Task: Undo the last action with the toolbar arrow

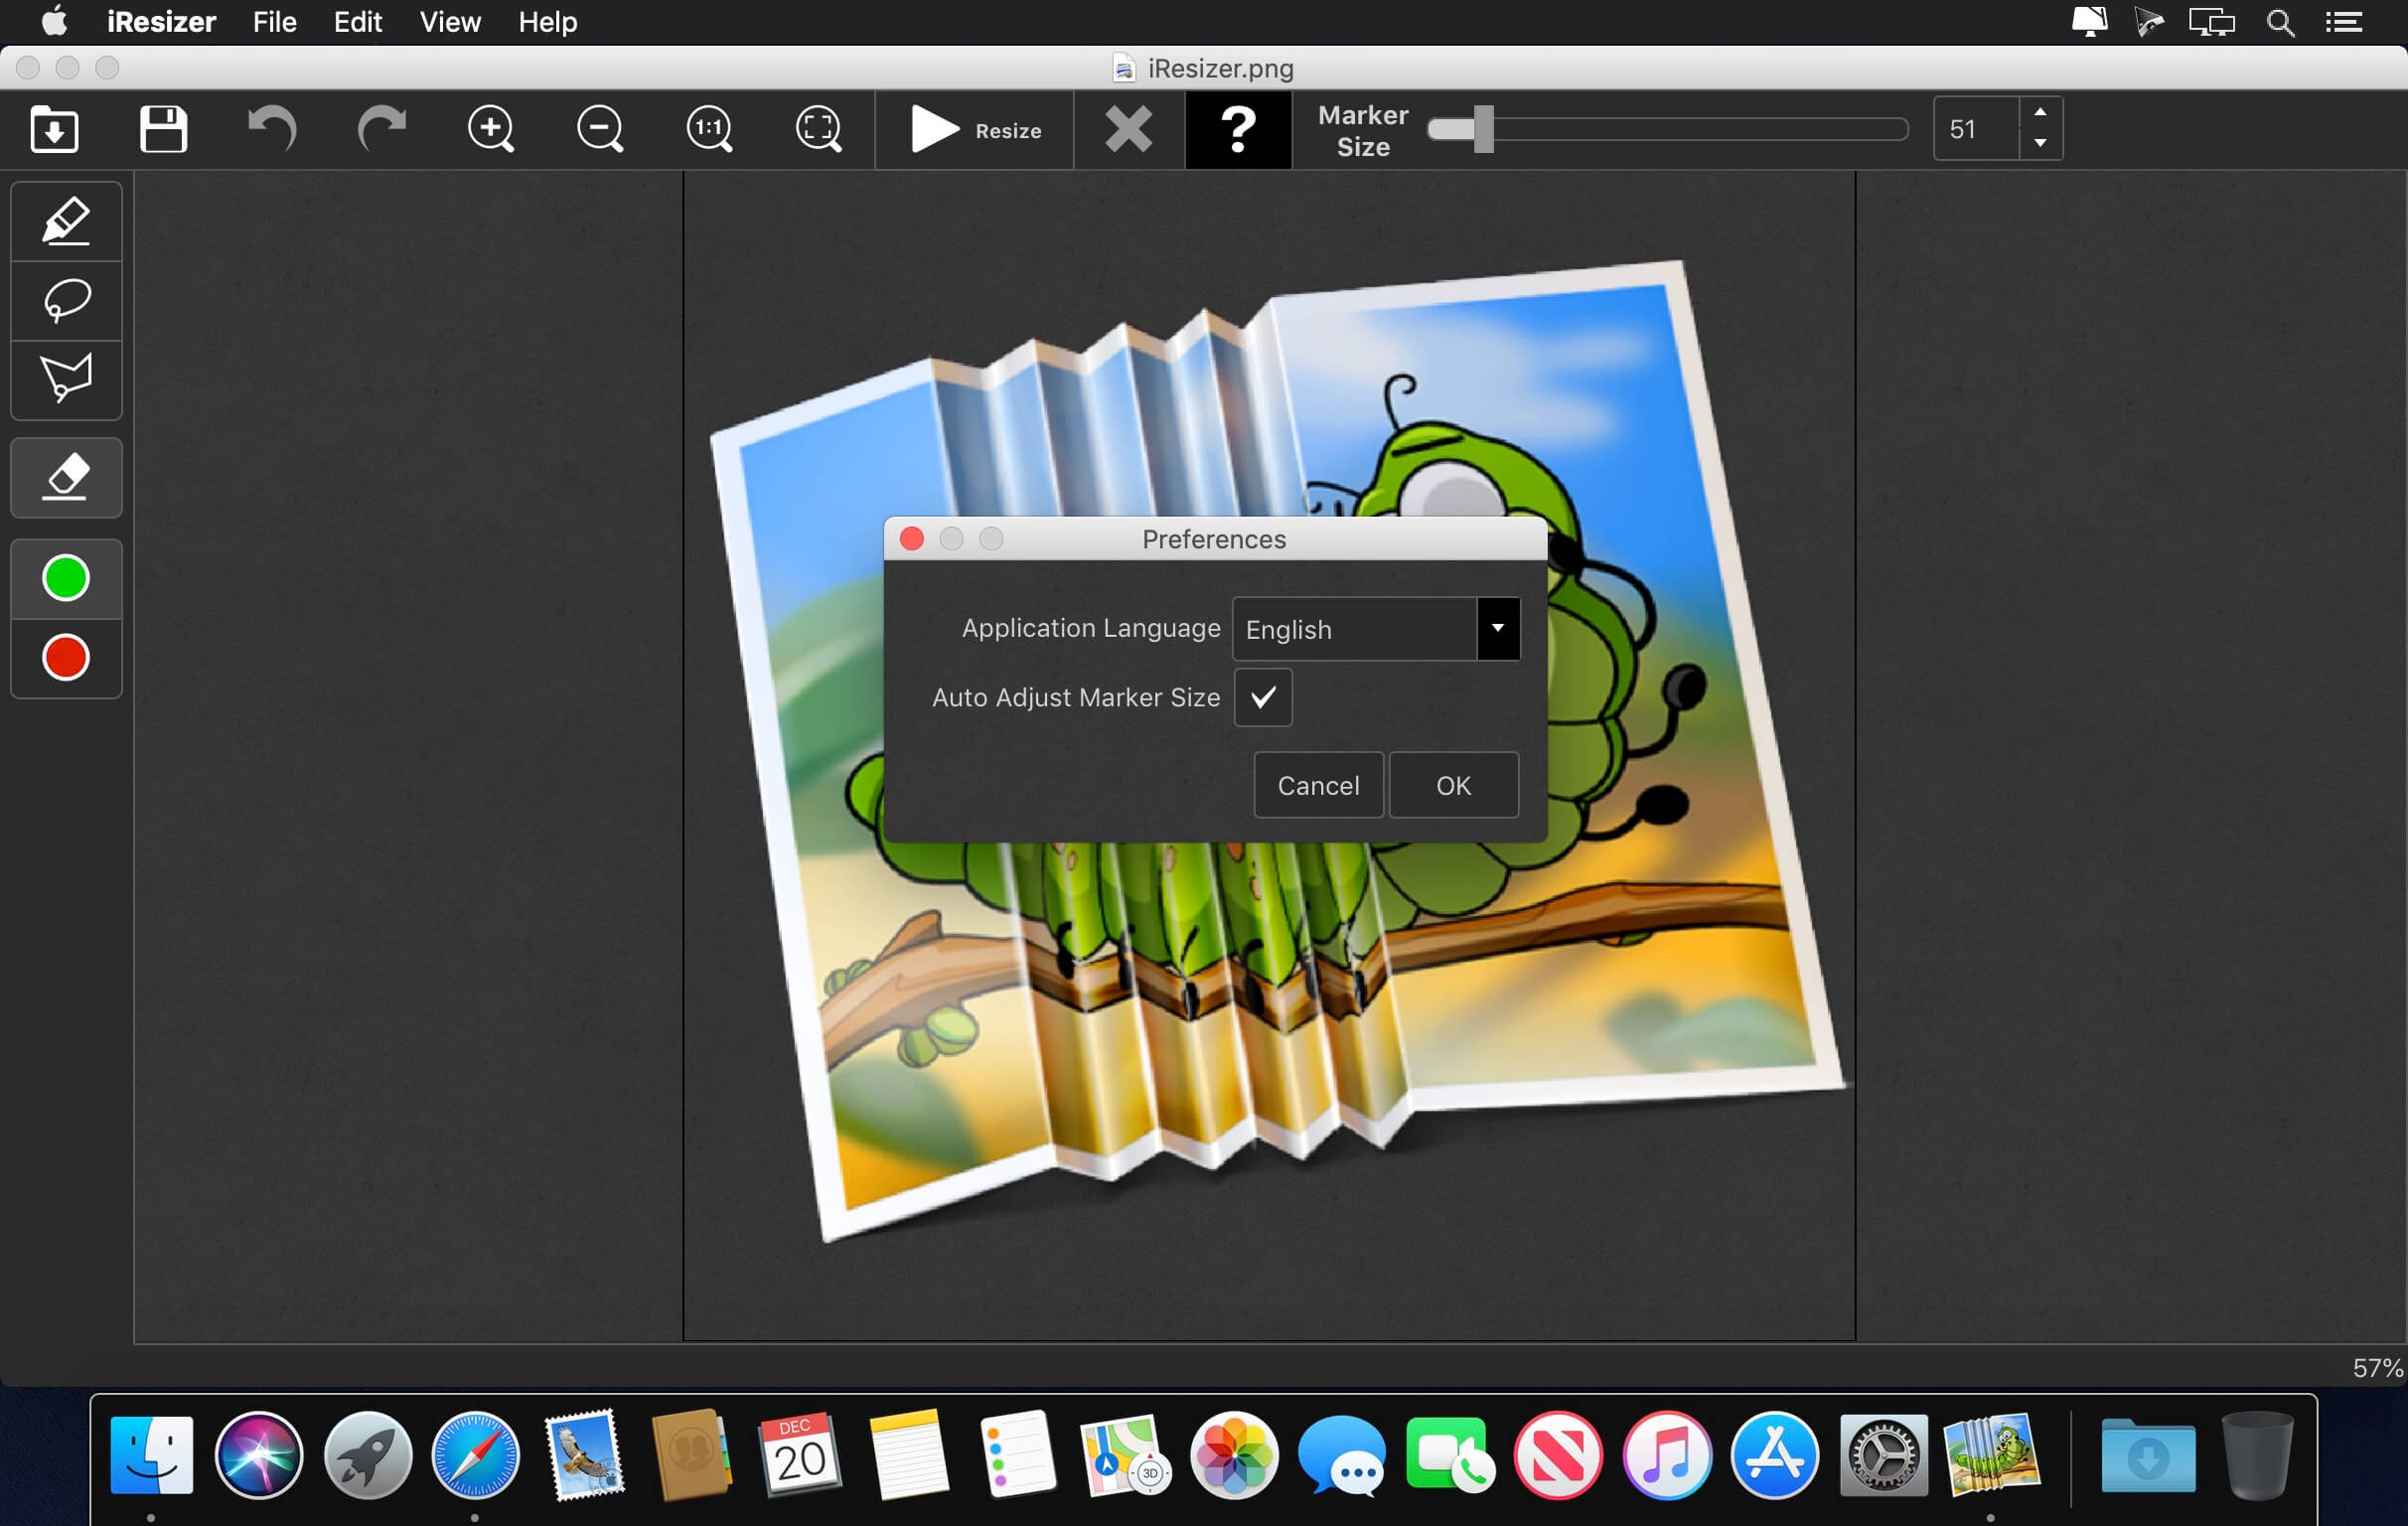Action: pos(272,129)
